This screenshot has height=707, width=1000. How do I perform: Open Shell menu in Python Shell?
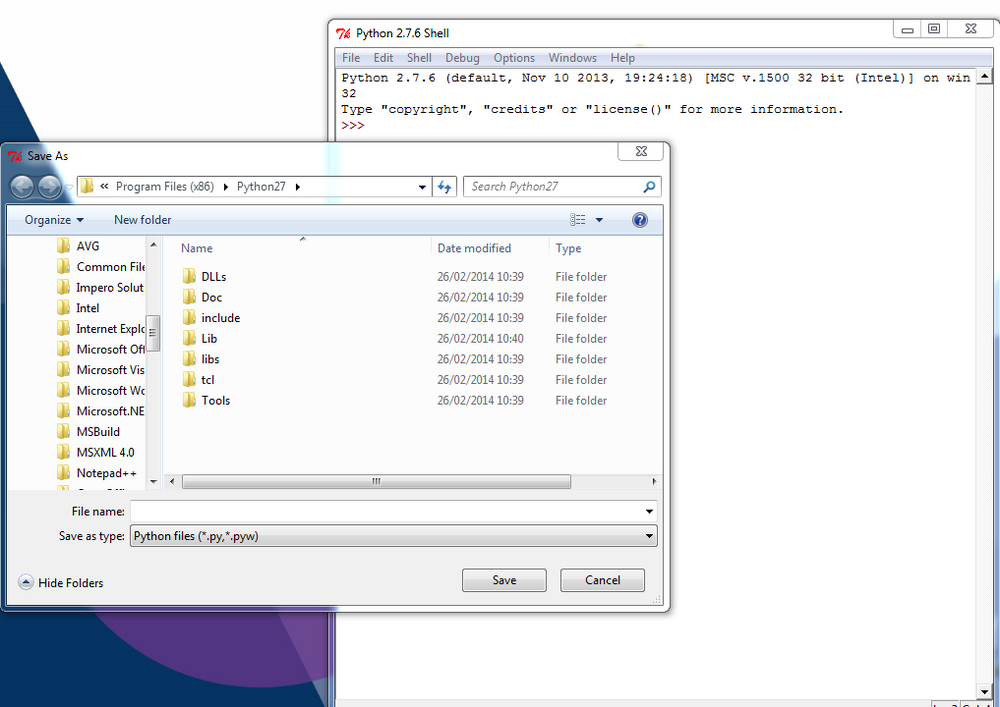pos(419,58)
